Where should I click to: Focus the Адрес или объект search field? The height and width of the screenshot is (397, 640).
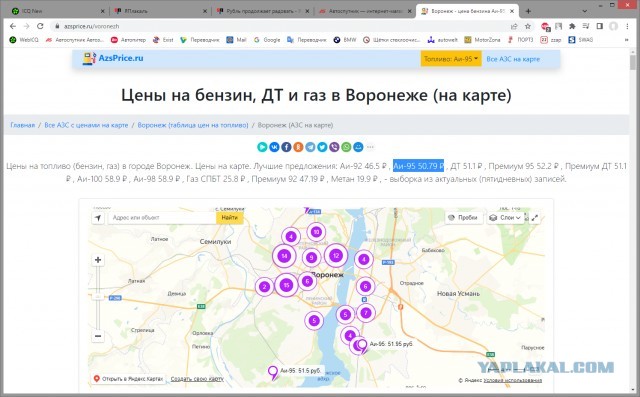coord(162,218)
